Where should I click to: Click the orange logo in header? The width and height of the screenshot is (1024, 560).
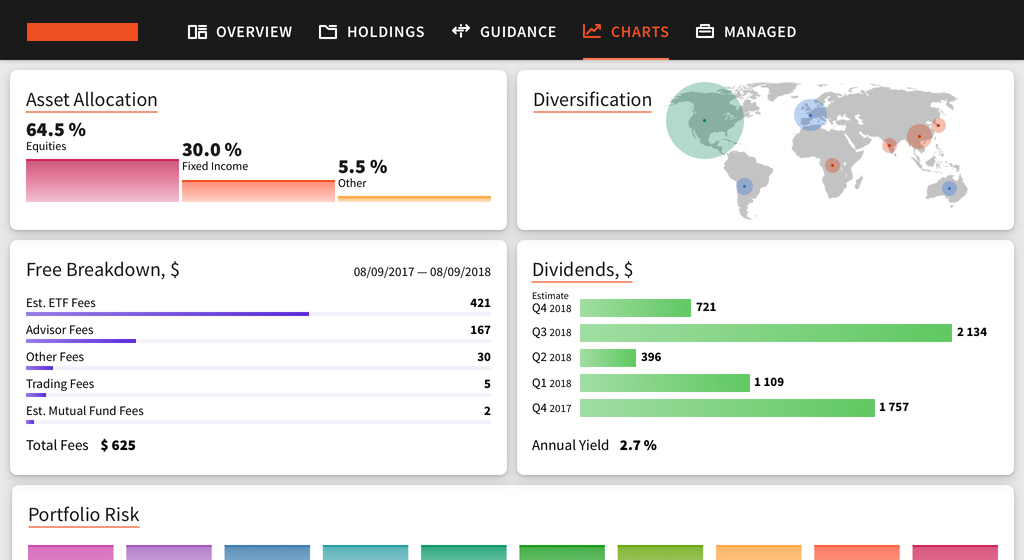[82, 32]
